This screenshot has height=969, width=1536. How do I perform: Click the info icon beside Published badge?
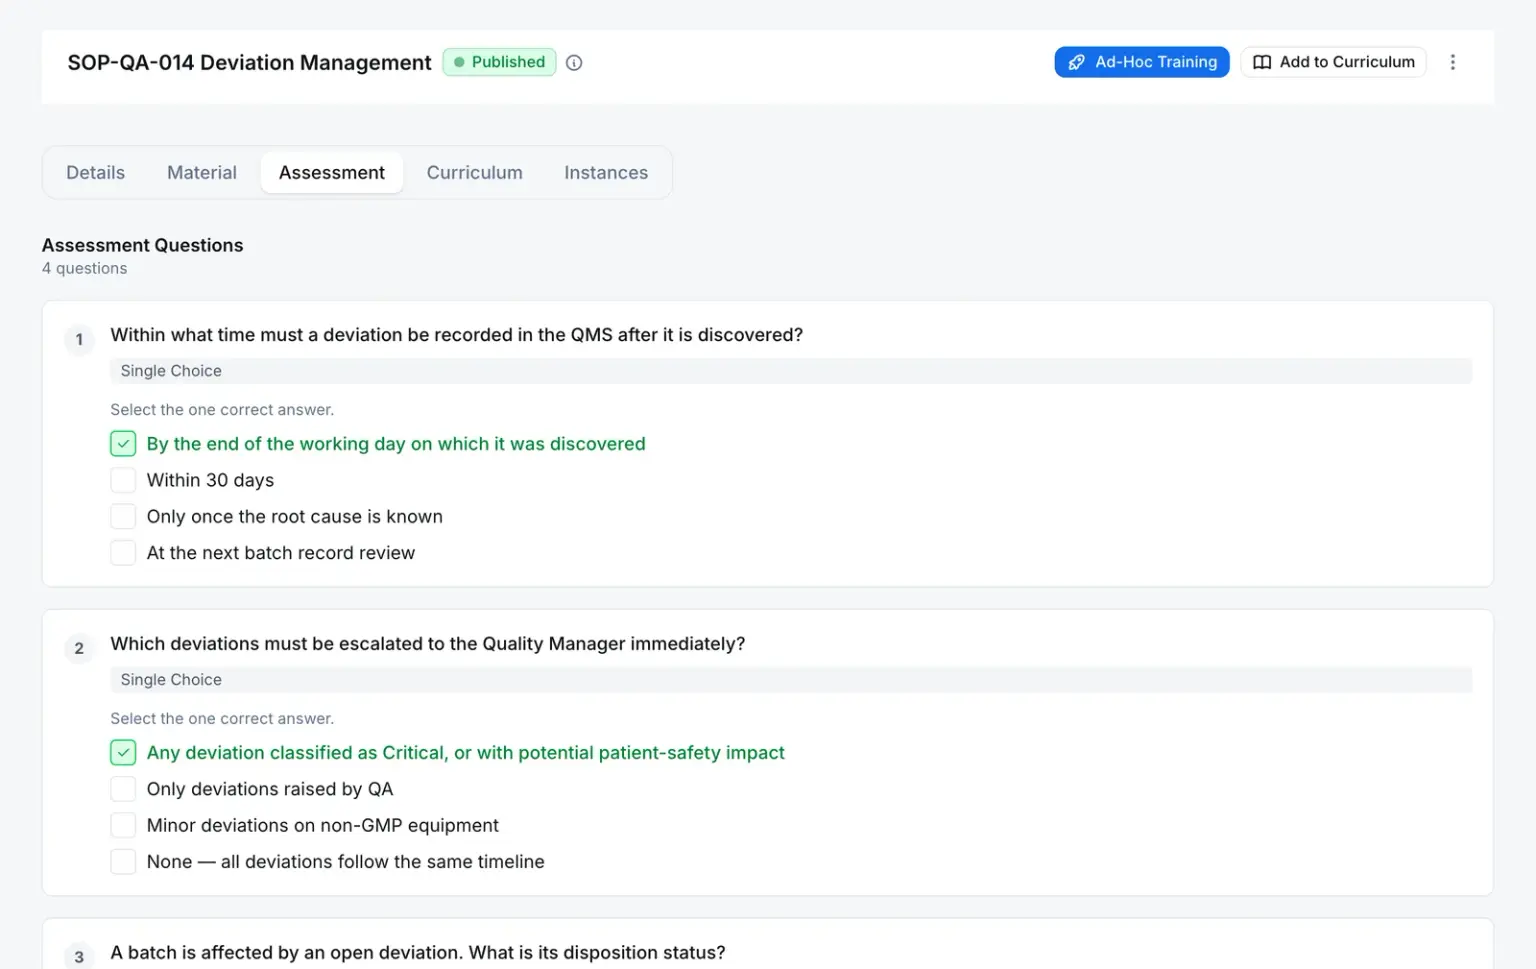[574, 62]
